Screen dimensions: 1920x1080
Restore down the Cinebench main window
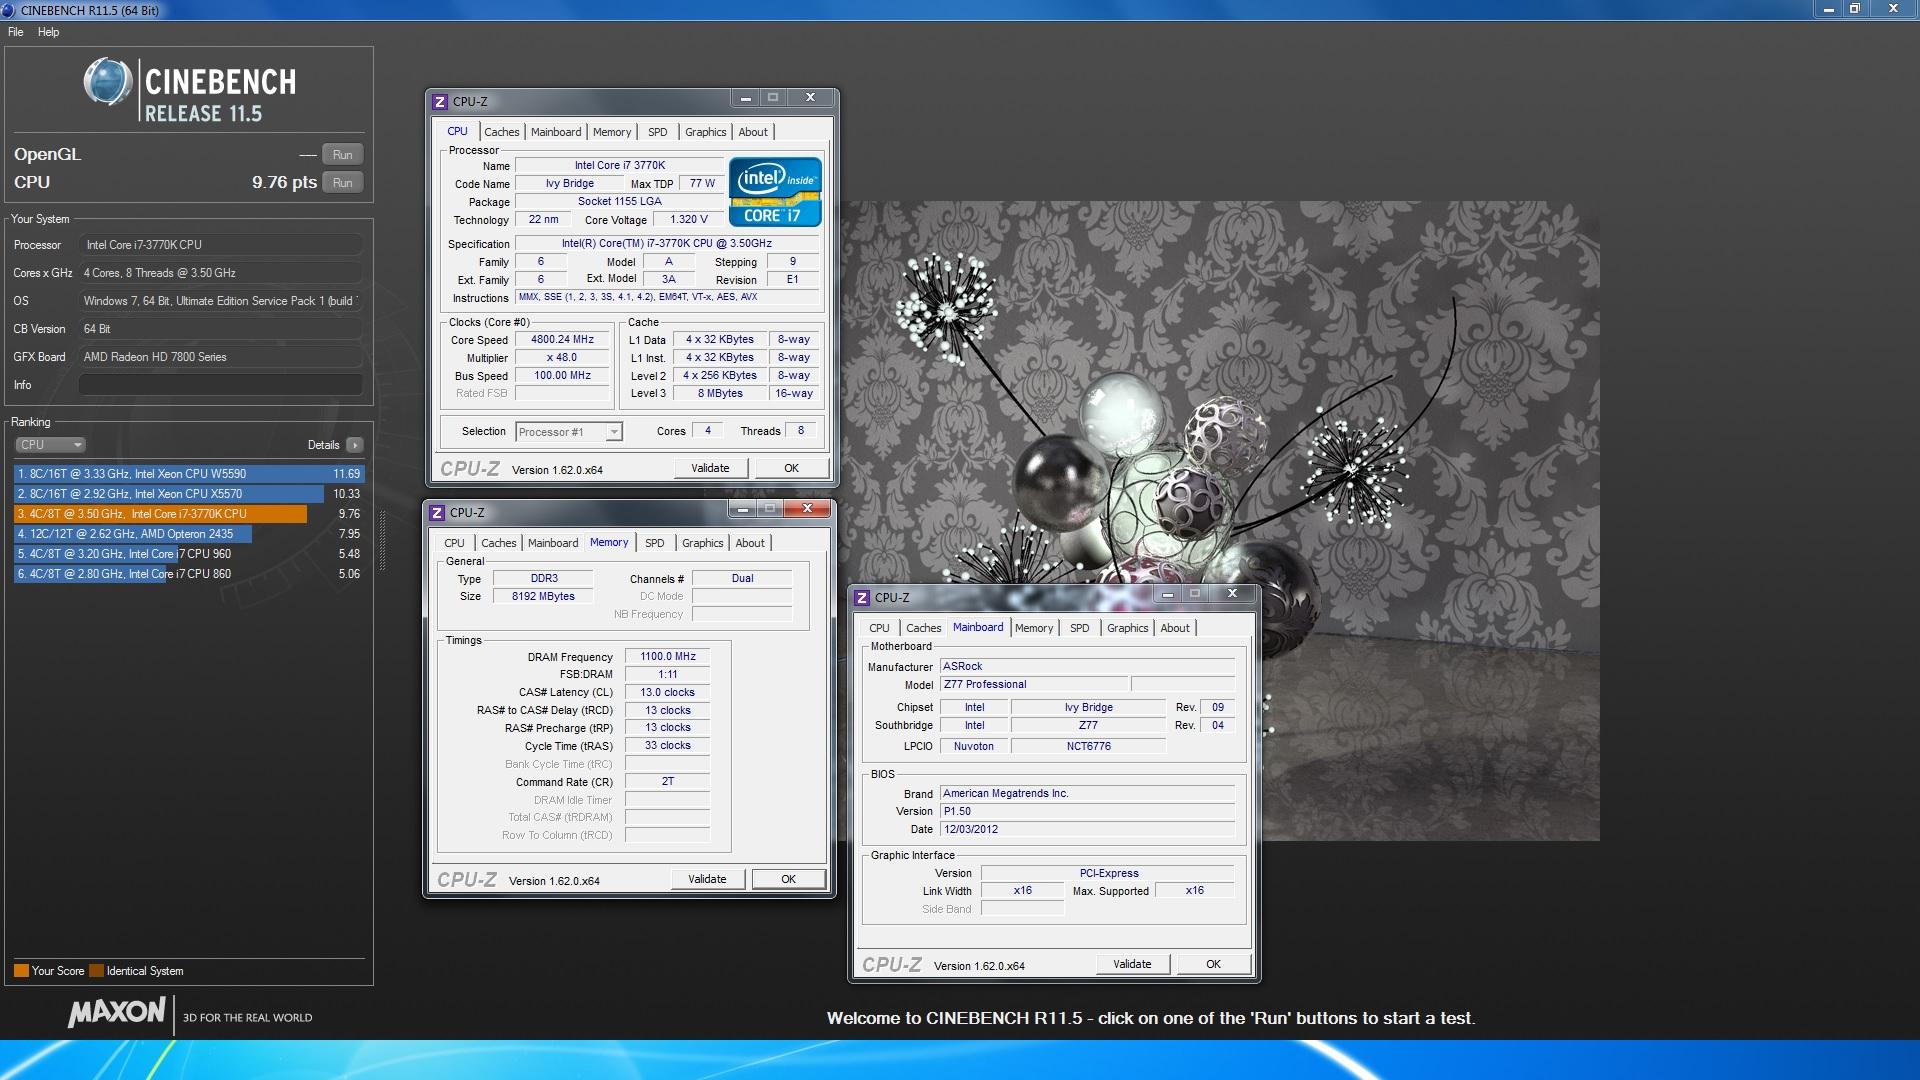(x=1855, y=8)
